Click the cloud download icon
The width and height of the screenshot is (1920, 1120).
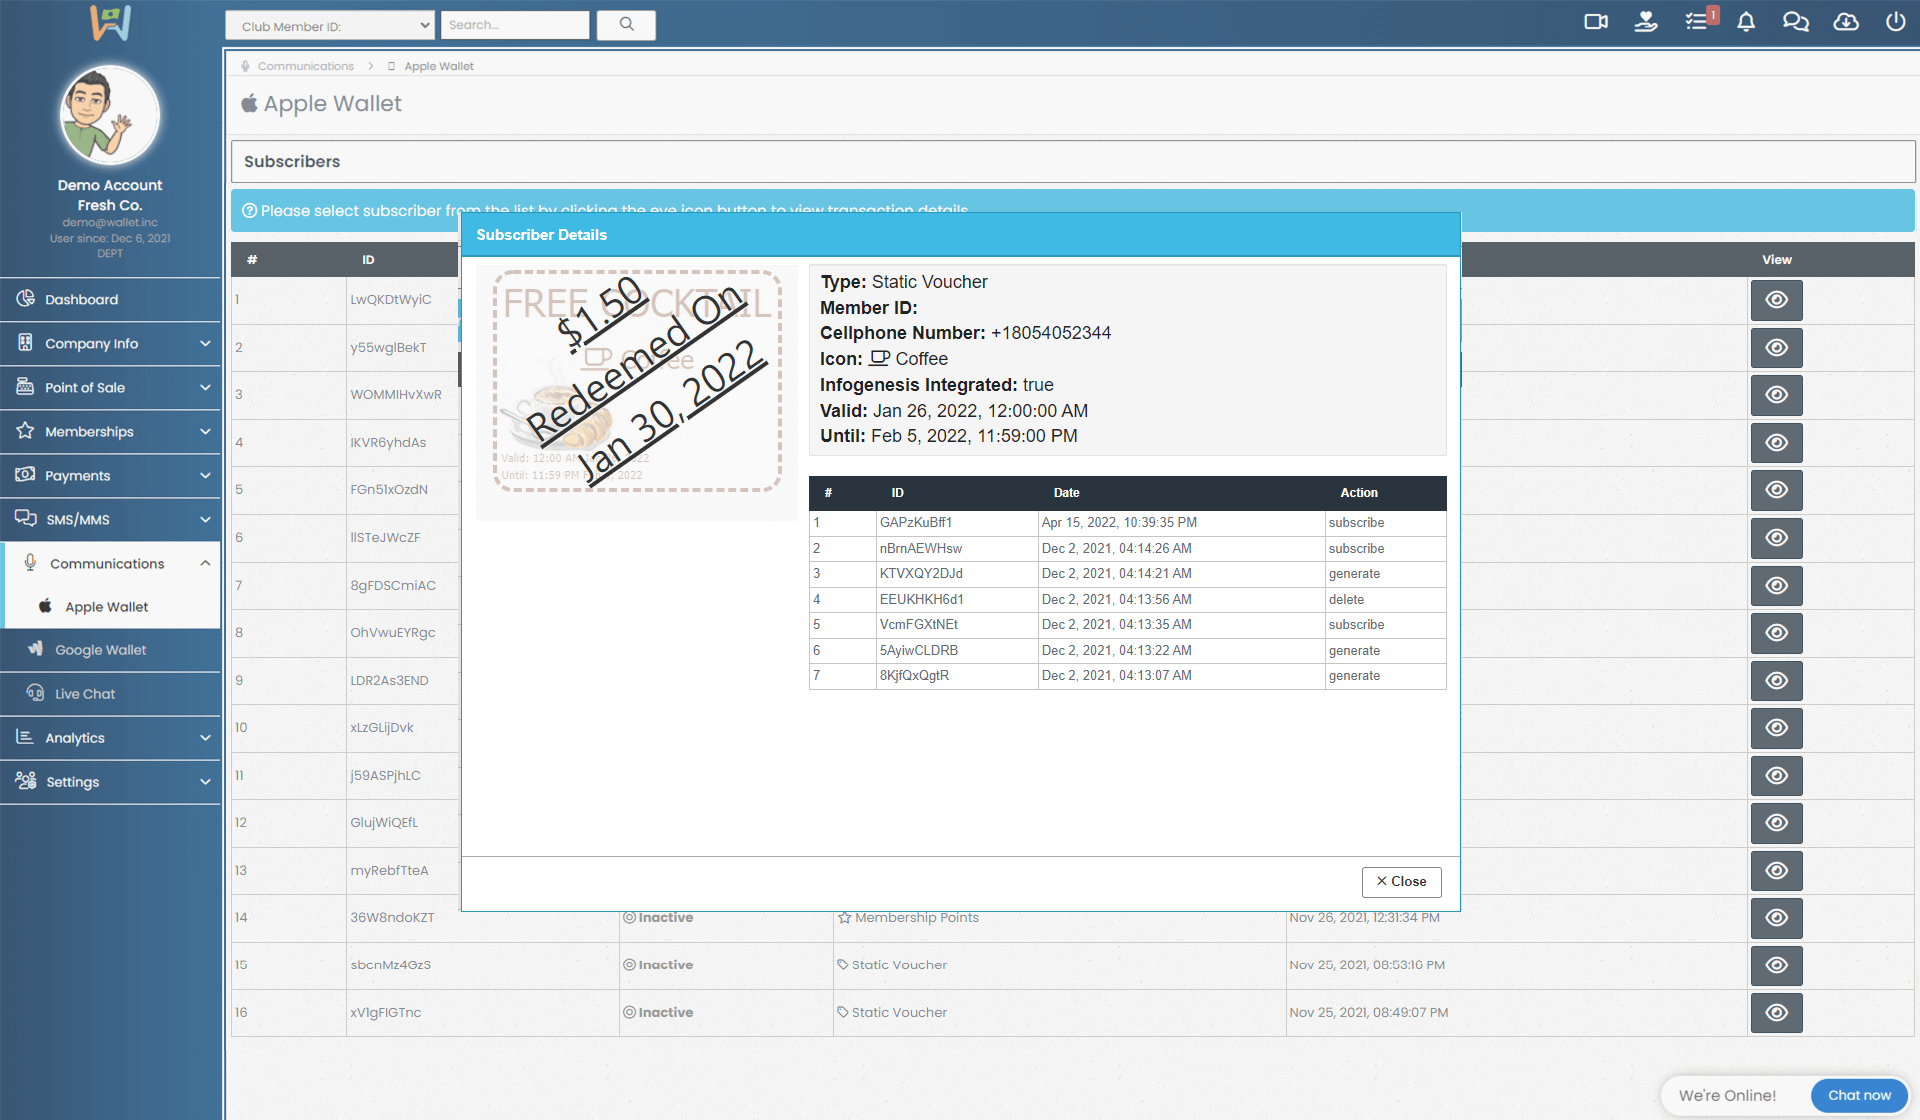1846,22
